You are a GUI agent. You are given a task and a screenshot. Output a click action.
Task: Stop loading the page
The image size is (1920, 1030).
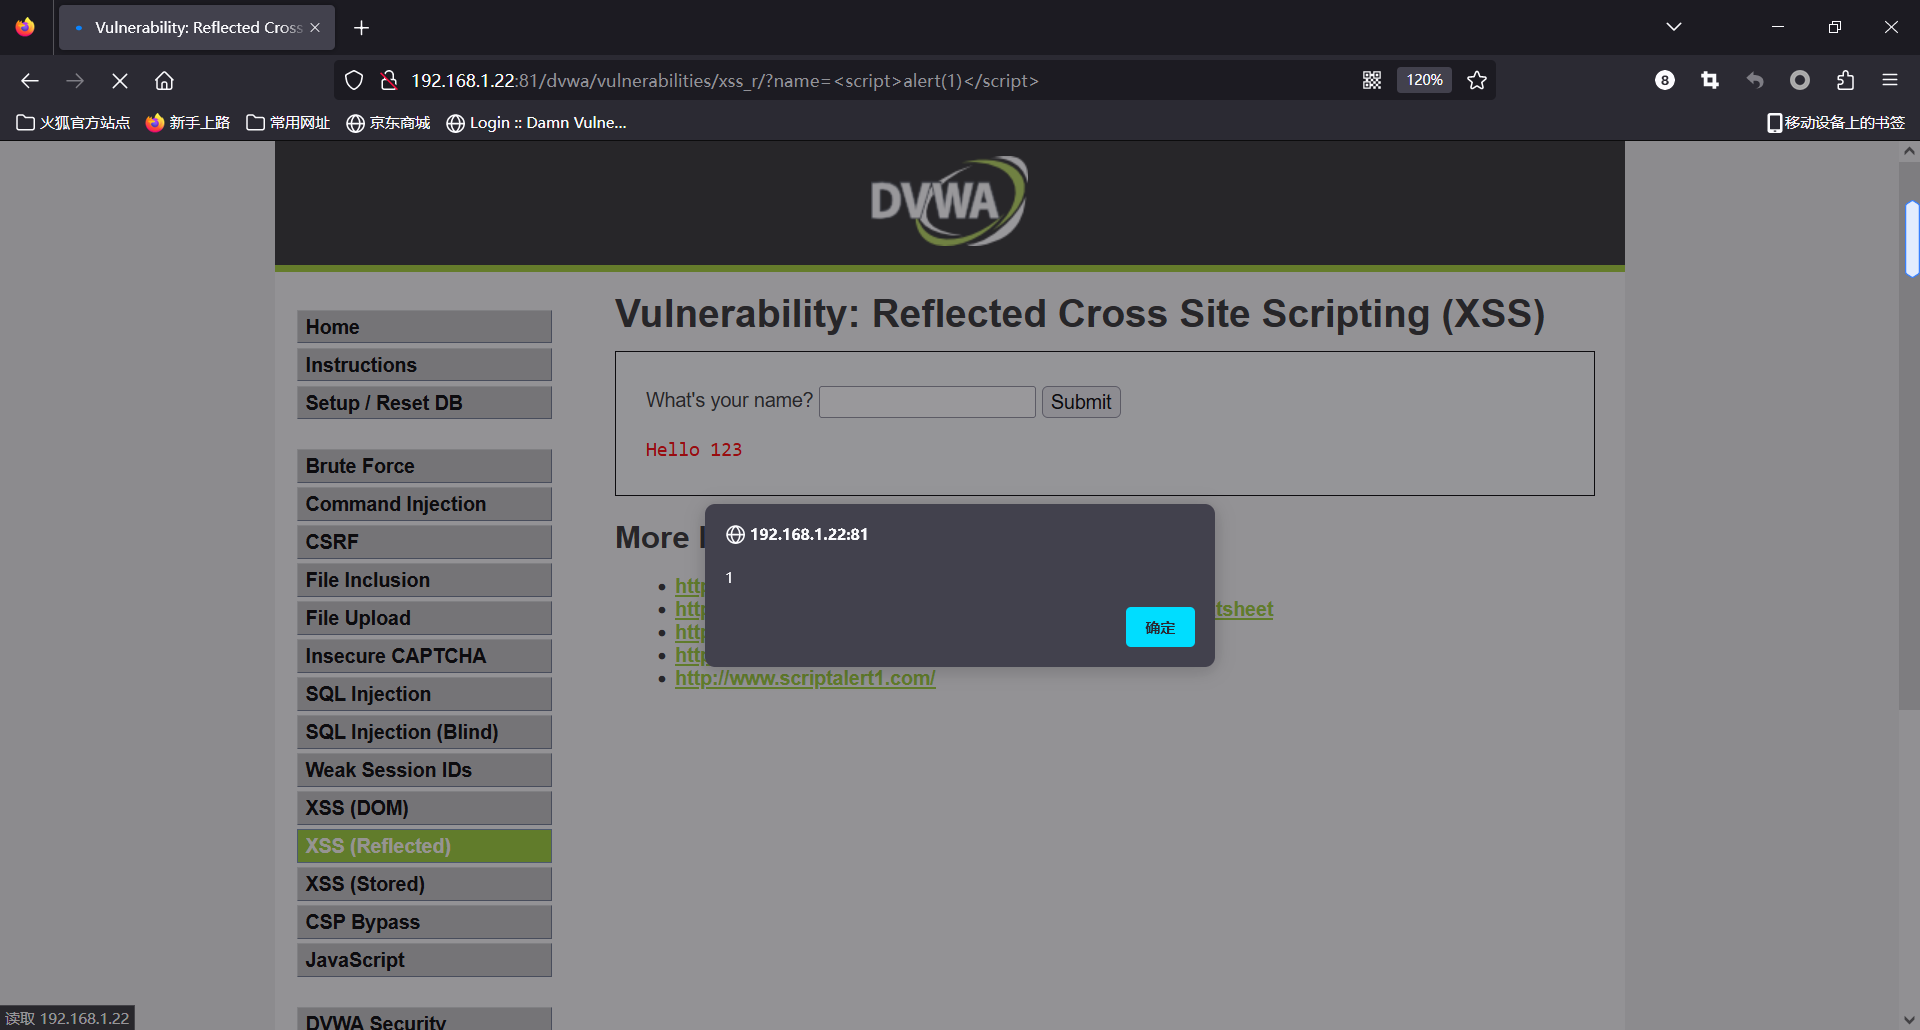point(119,81)
